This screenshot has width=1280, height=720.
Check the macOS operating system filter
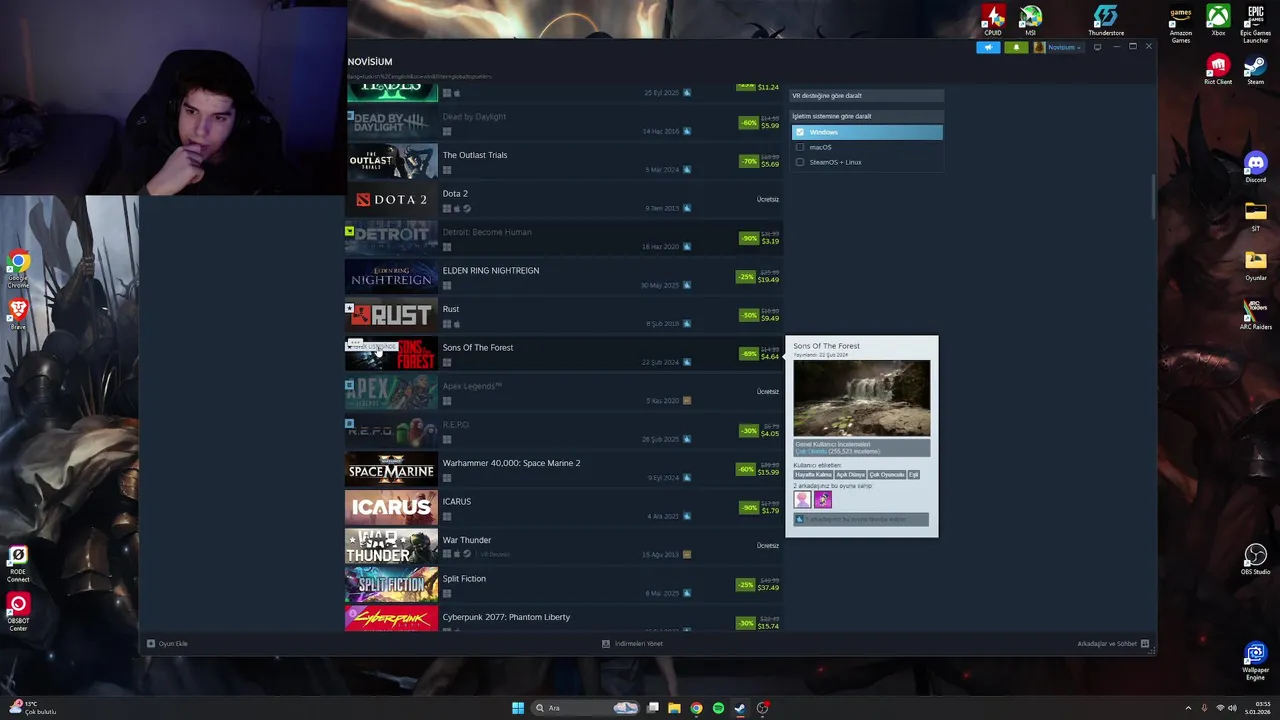pyautogui.click(x=800, y=147)
